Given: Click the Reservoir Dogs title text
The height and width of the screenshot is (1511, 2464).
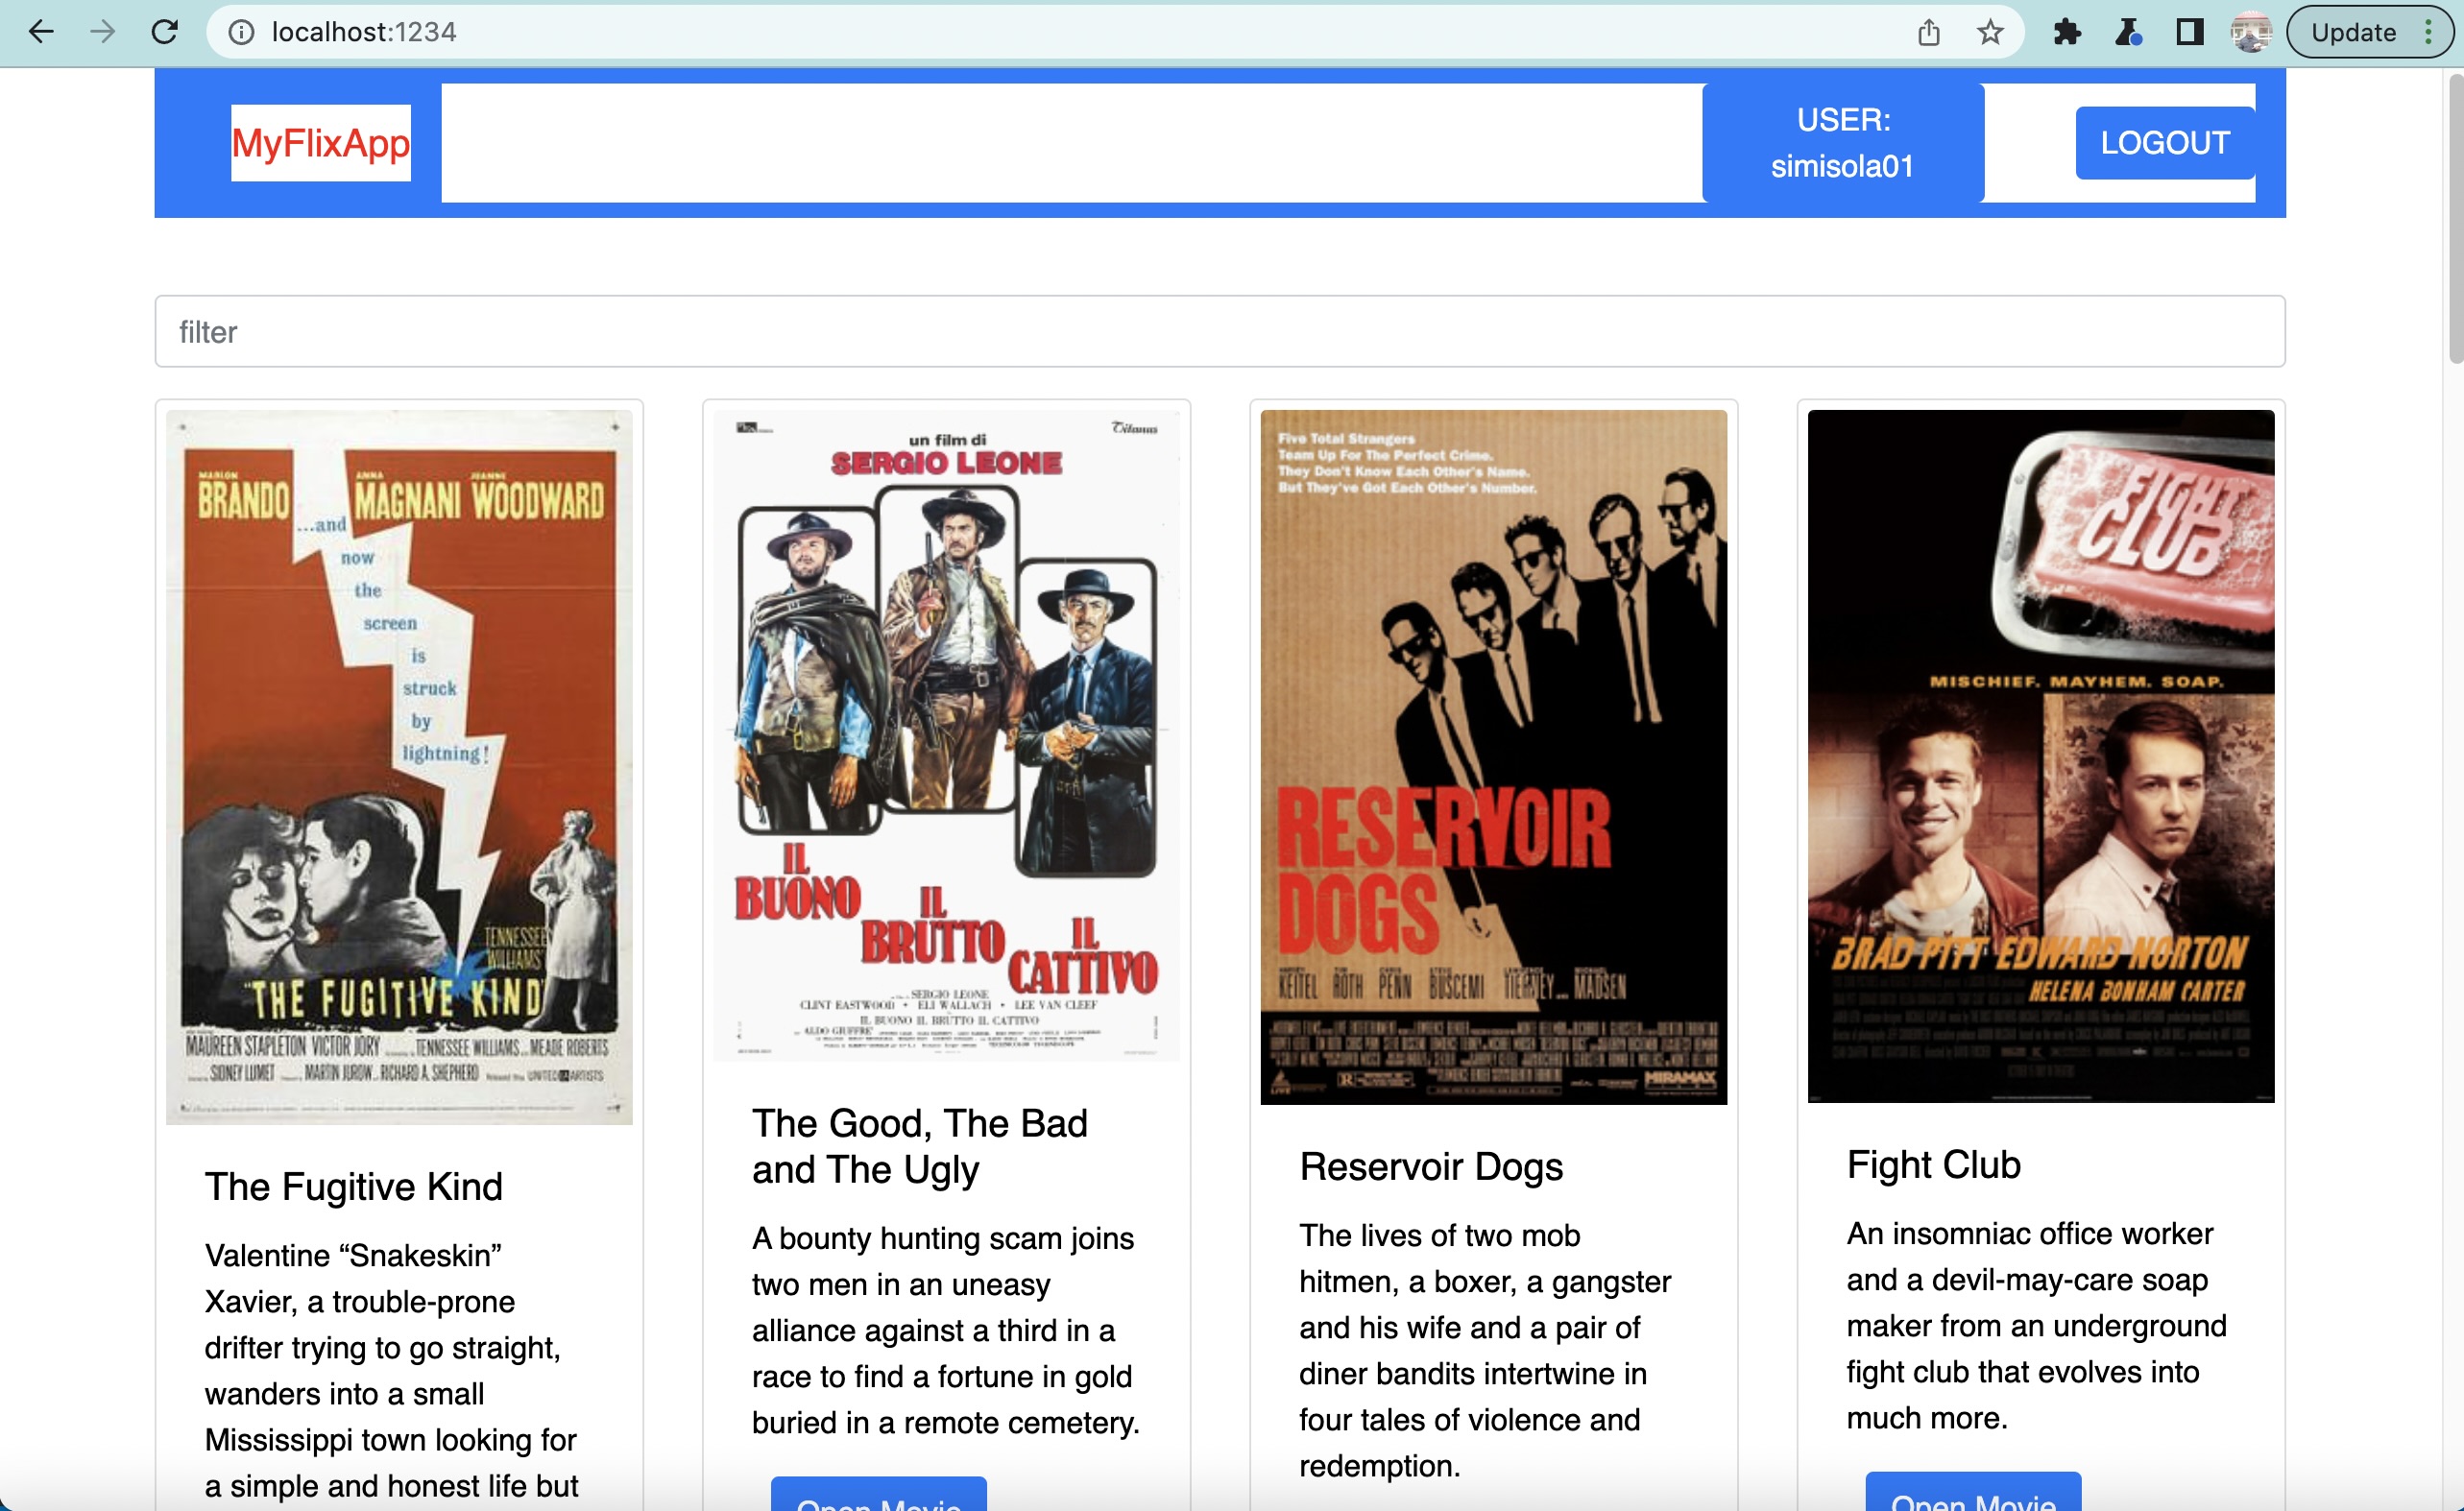Looking at the screenshot, I should [1431, 1167].
